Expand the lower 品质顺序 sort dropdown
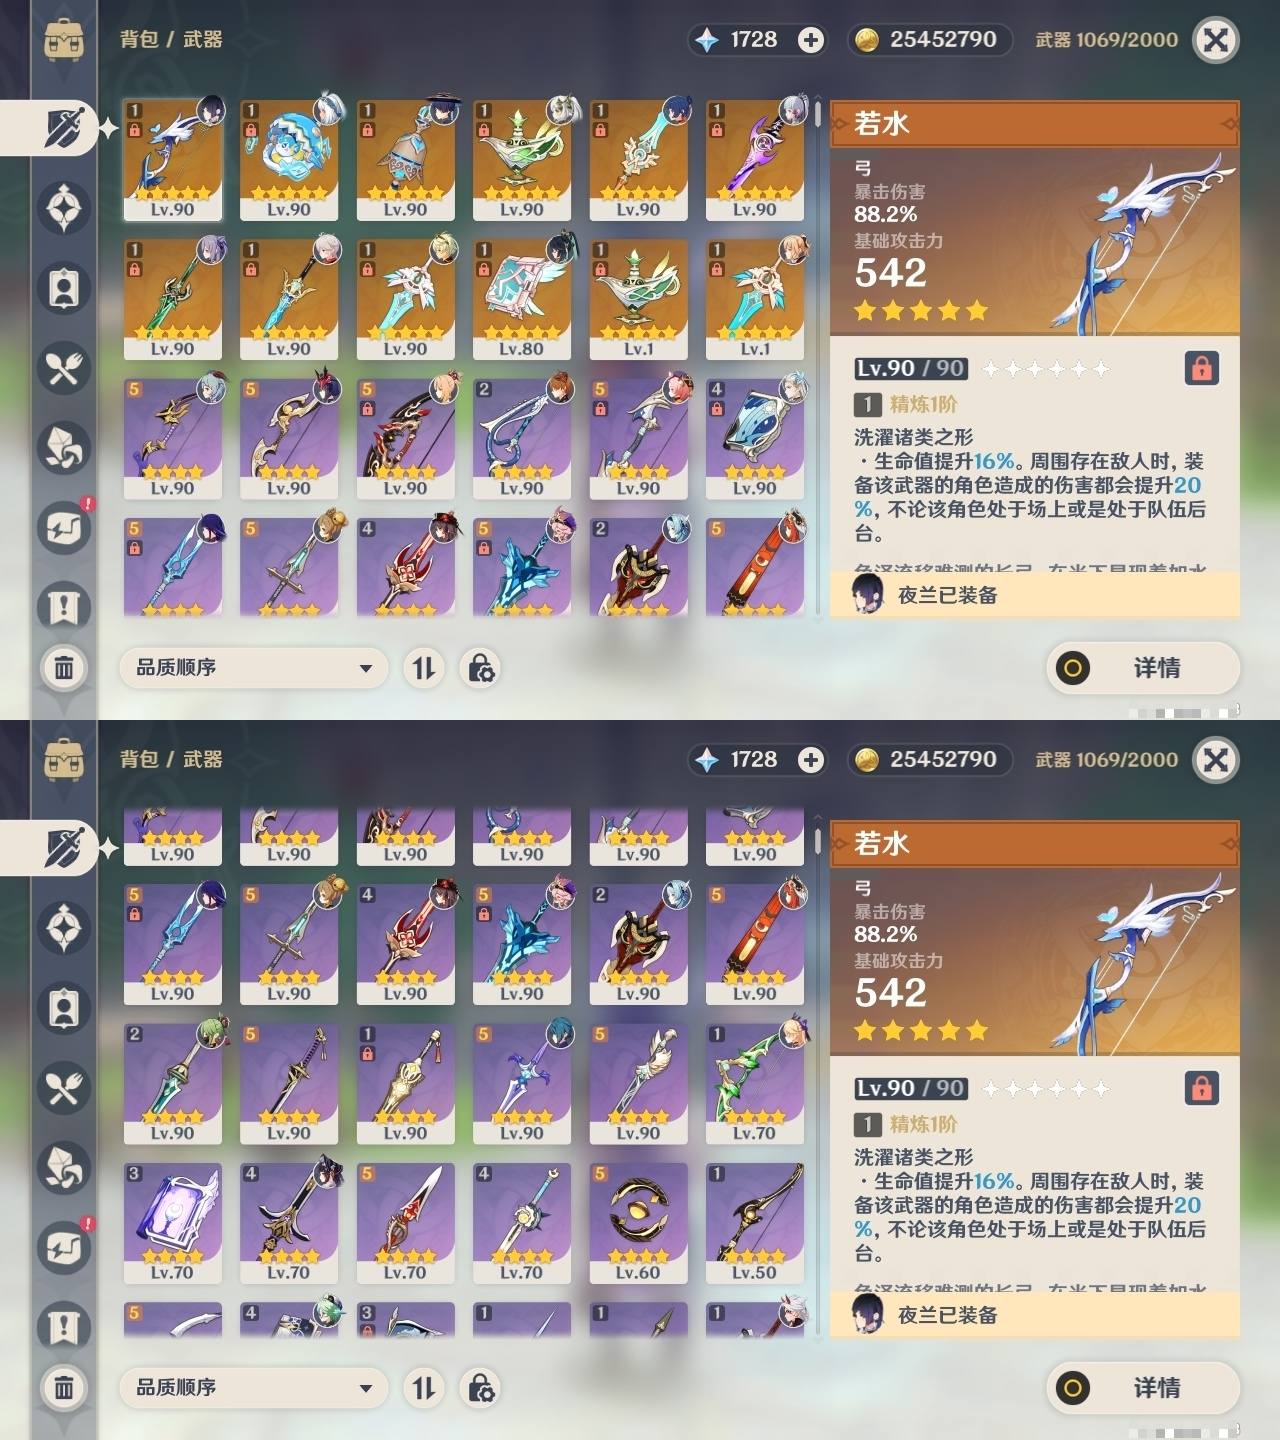The width and height of the screenshot is (1280, 1440). pyautogui.click(x=253, y=1387)
